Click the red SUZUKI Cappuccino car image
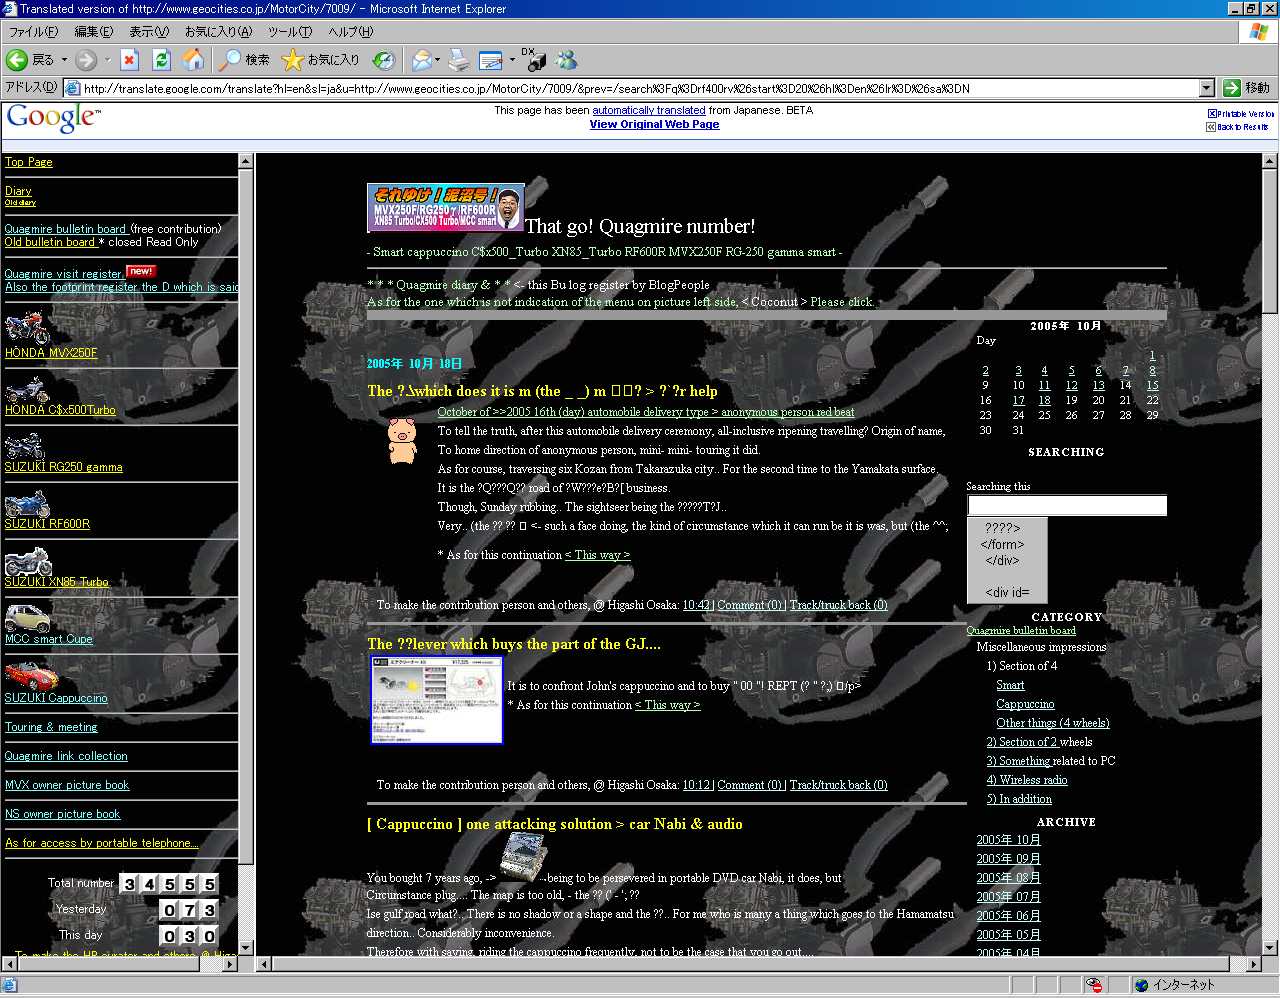The height and width of the screenshot is (998, 1280). point(31,676)
